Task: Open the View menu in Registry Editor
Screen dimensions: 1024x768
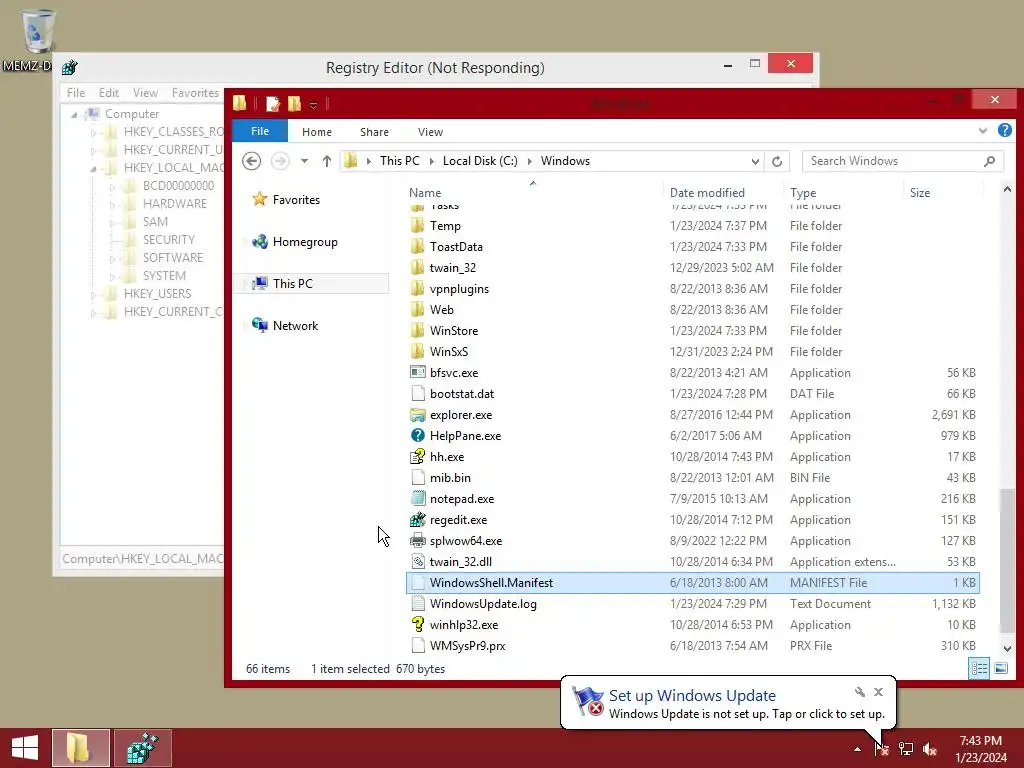Action: pos(145,93)
